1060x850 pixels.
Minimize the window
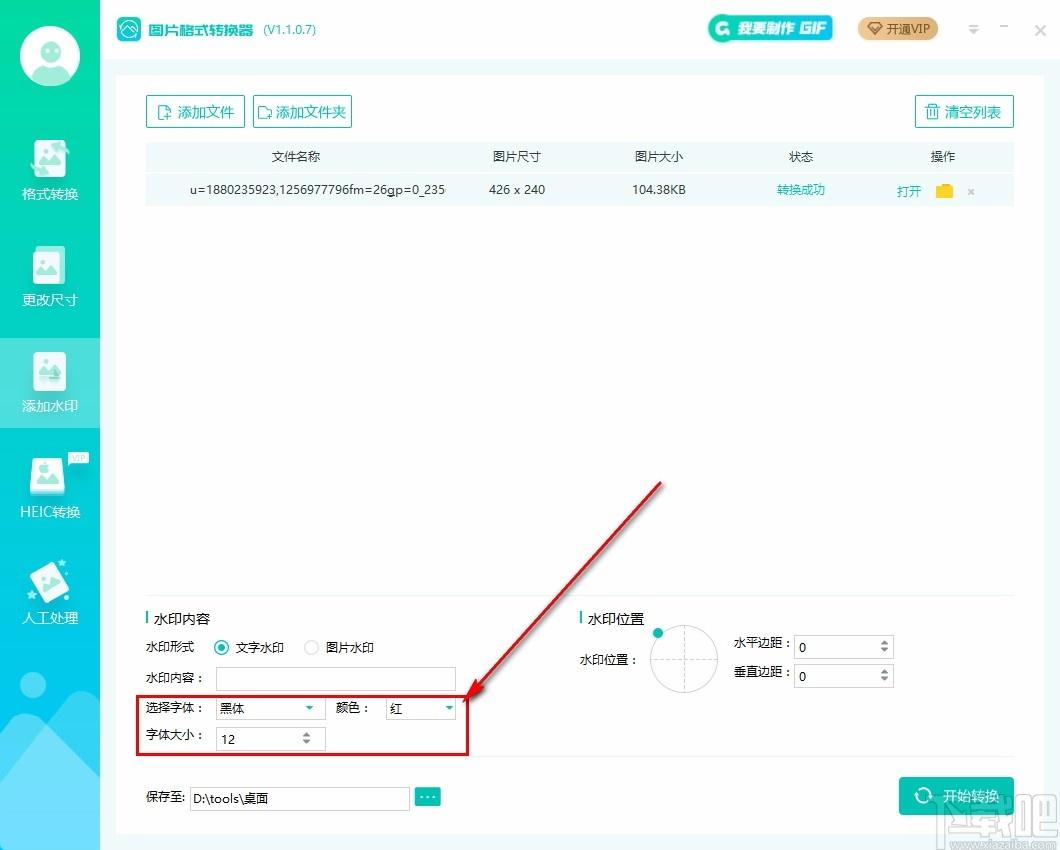(x=1004, y=27)
